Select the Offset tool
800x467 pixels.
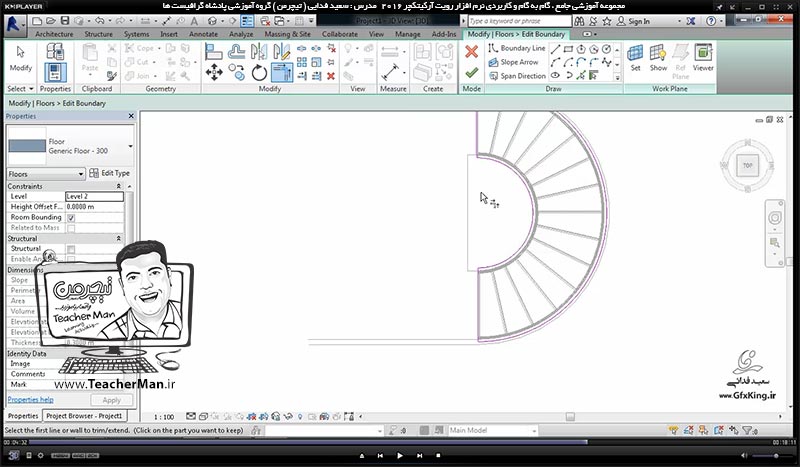[x=236, y=52]
